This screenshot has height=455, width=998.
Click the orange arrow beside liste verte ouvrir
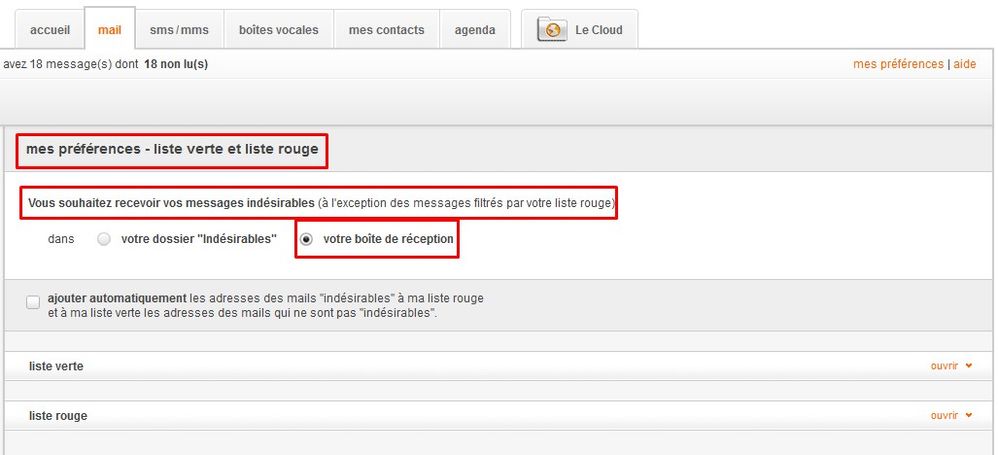968,366
